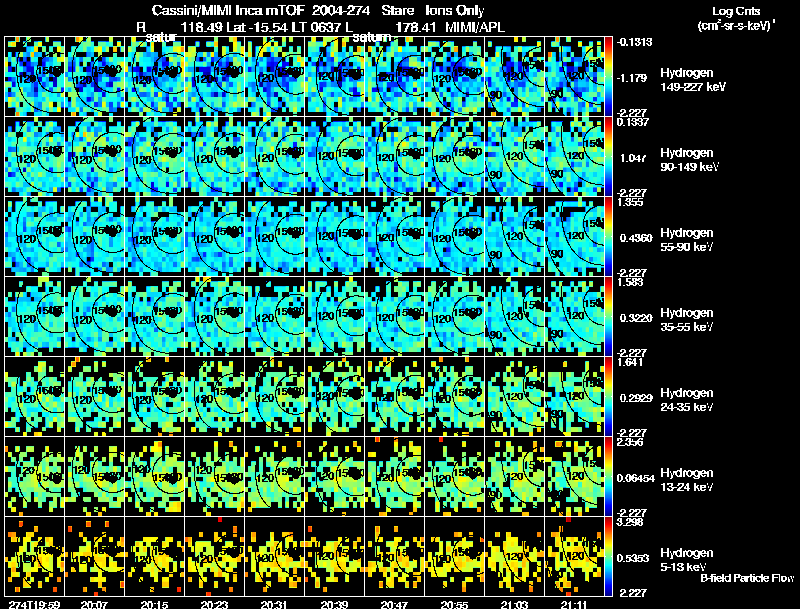Click the '21:11' time label
The image size is (800, 609).
574,604
